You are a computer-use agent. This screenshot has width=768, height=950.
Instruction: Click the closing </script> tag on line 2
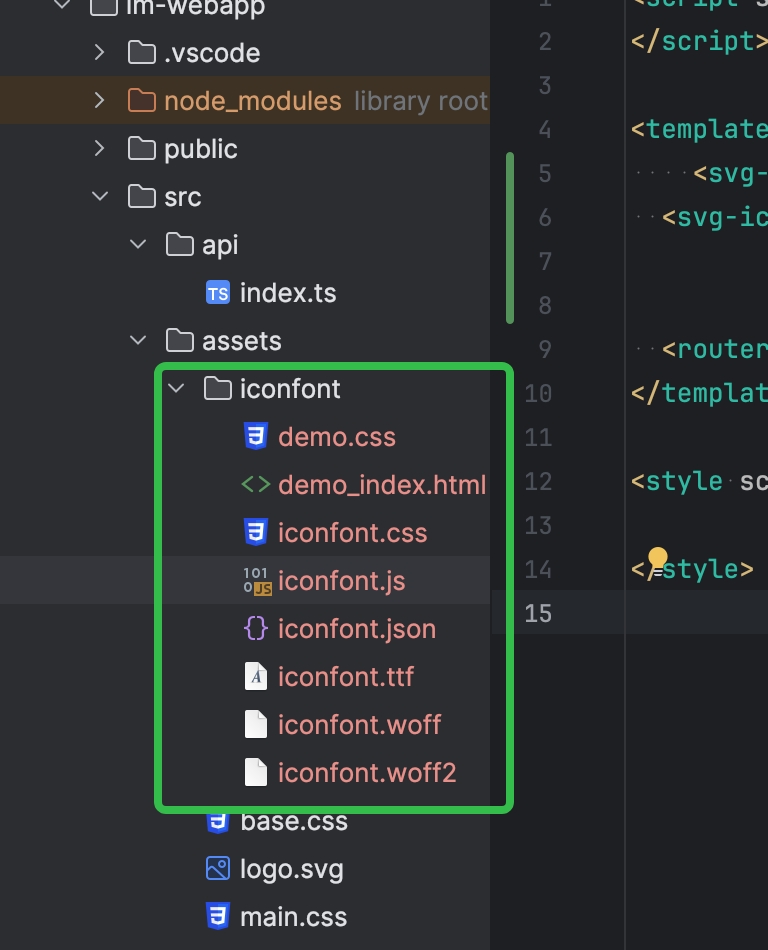click(x=699, y=41)
